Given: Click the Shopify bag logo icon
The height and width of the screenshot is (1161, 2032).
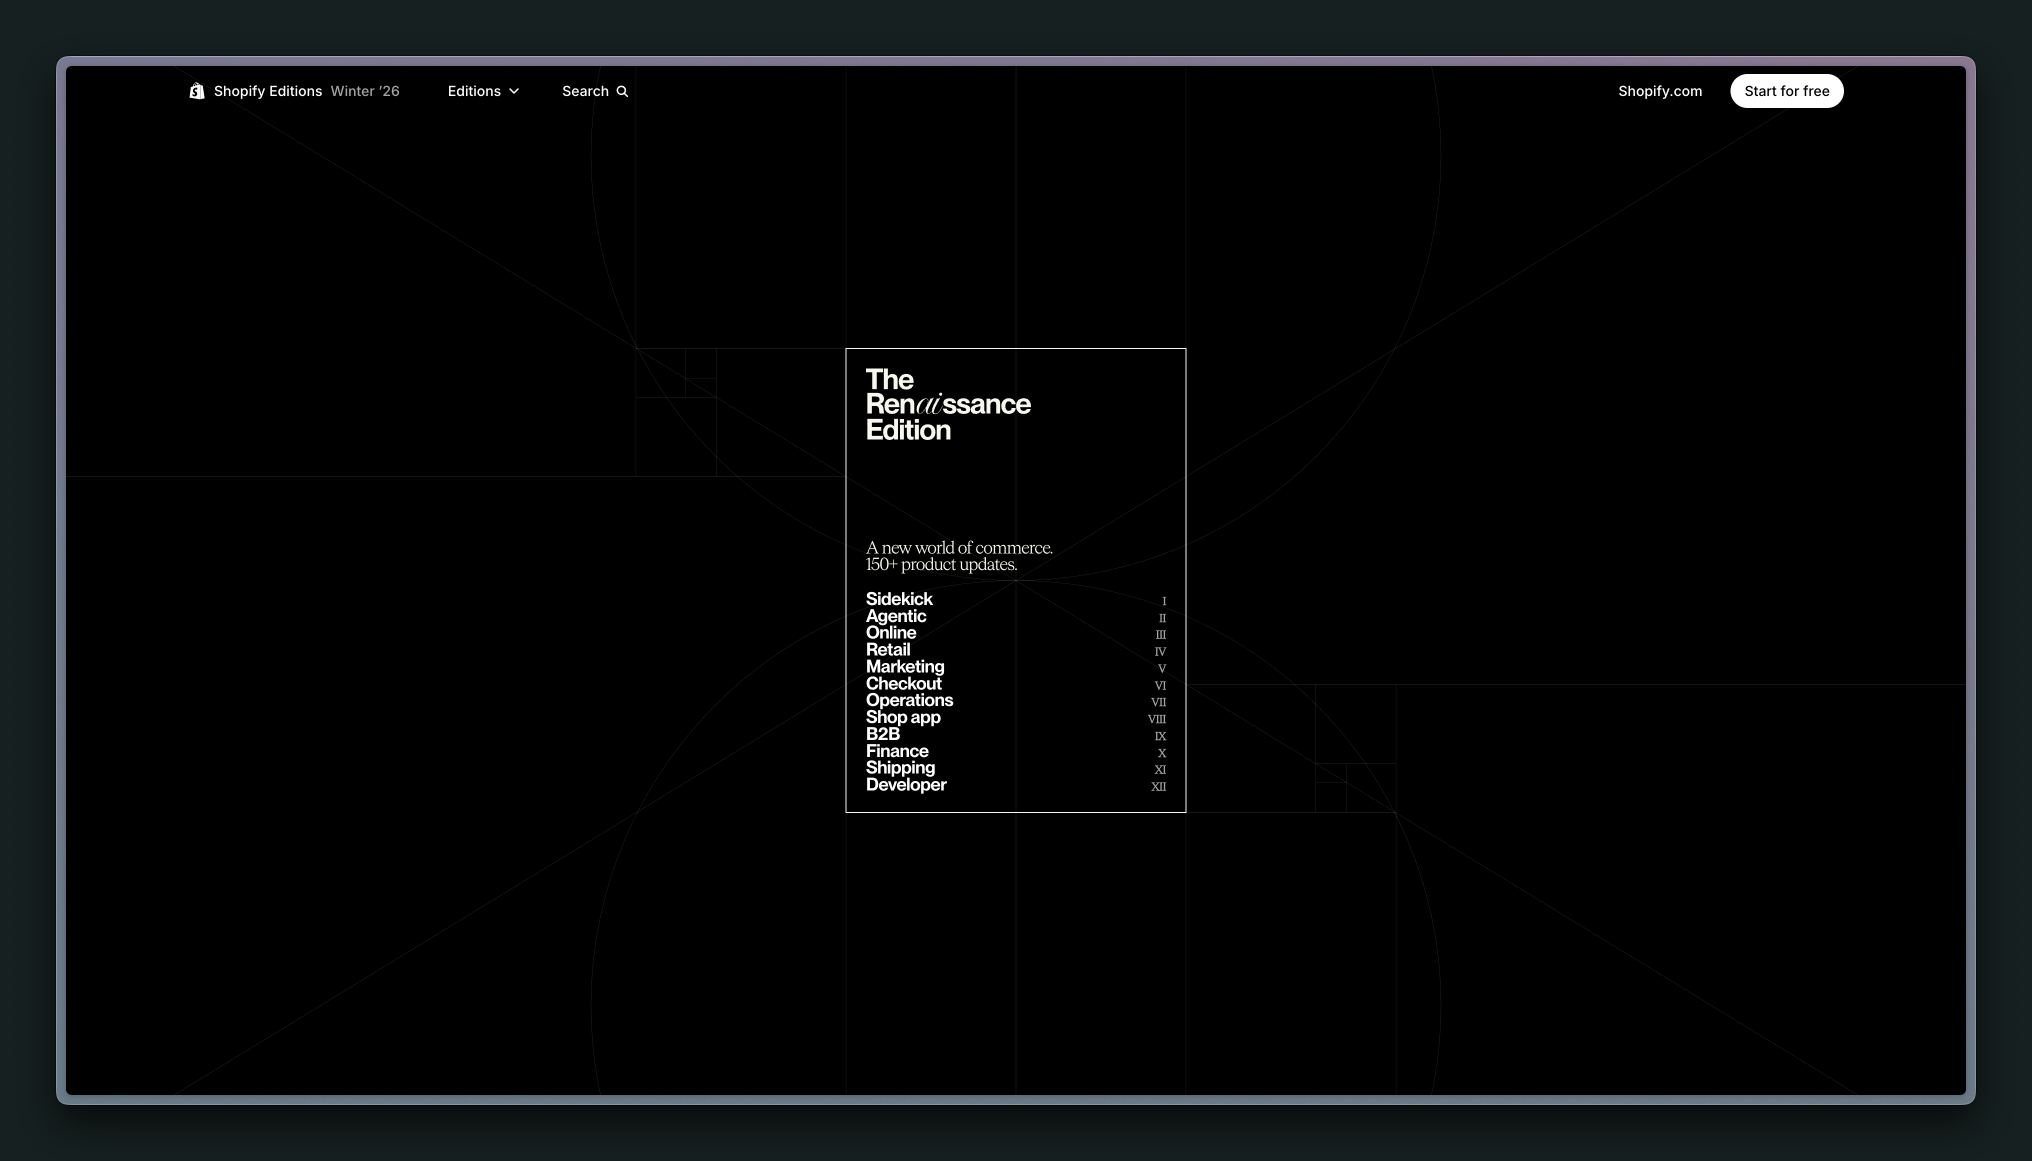Looking at the screenshot, I should pyautogui.click(x=197, y=91).
